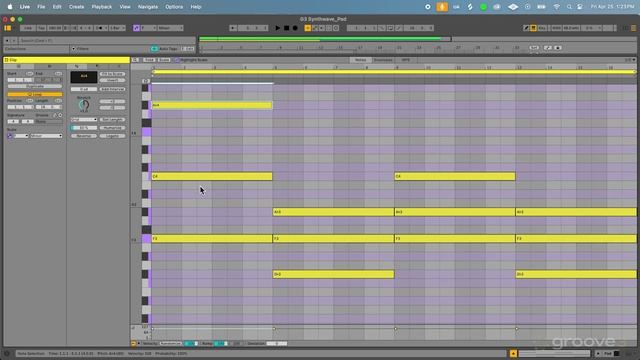Open the clip scale name dropdown
Screen dimensions: 640x360
click(46, 136)
